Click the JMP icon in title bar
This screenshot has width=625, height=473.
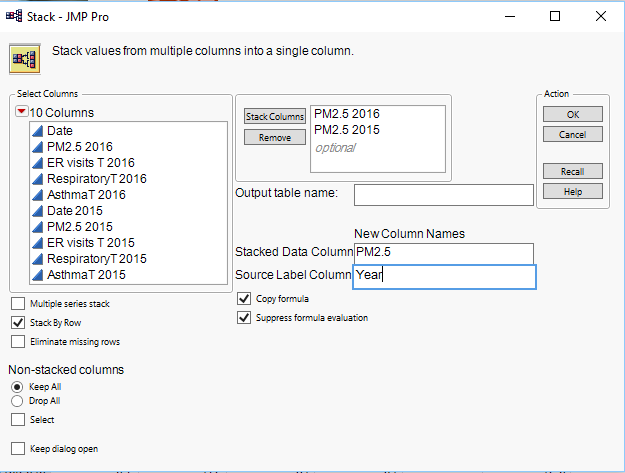click(x=14, y=15)
